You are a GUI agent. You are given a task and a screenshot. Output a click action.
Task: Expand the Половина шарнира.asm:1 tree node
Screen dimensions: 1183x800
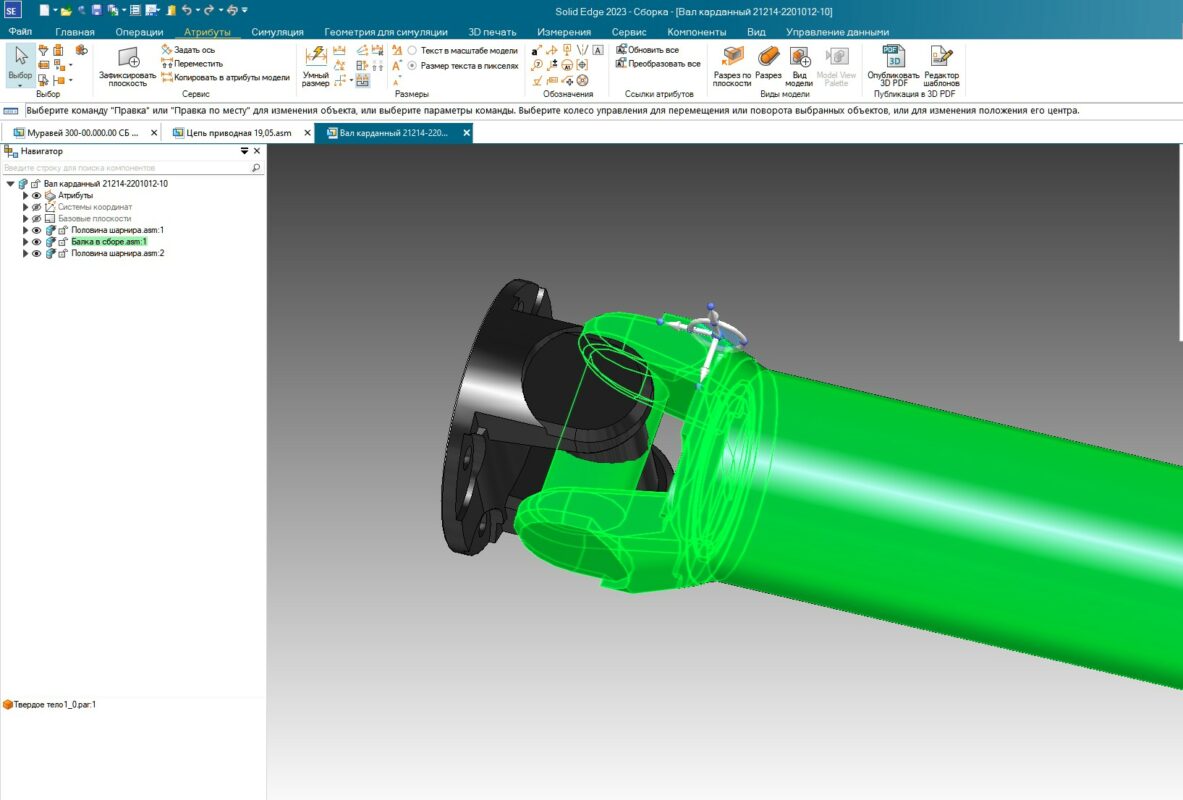pos(26,230)
